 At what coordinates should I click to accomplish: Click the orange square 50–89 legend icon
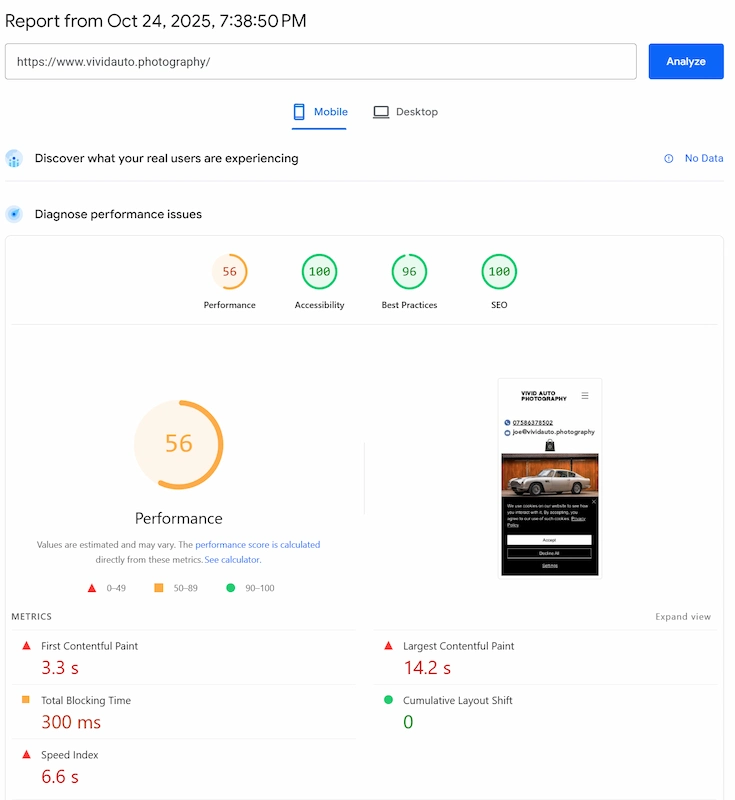(x=159, y=588)
